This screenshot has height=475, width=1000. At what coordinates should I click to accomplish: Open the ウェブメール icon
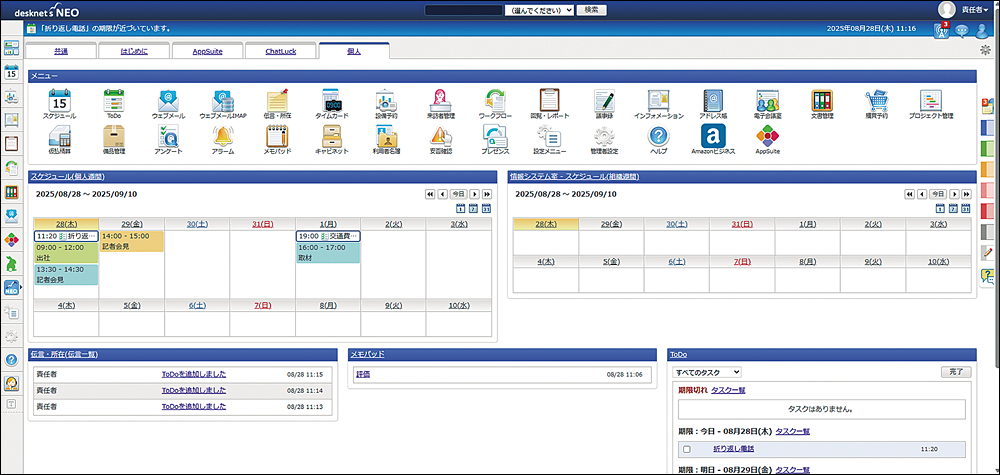point(167,101)
